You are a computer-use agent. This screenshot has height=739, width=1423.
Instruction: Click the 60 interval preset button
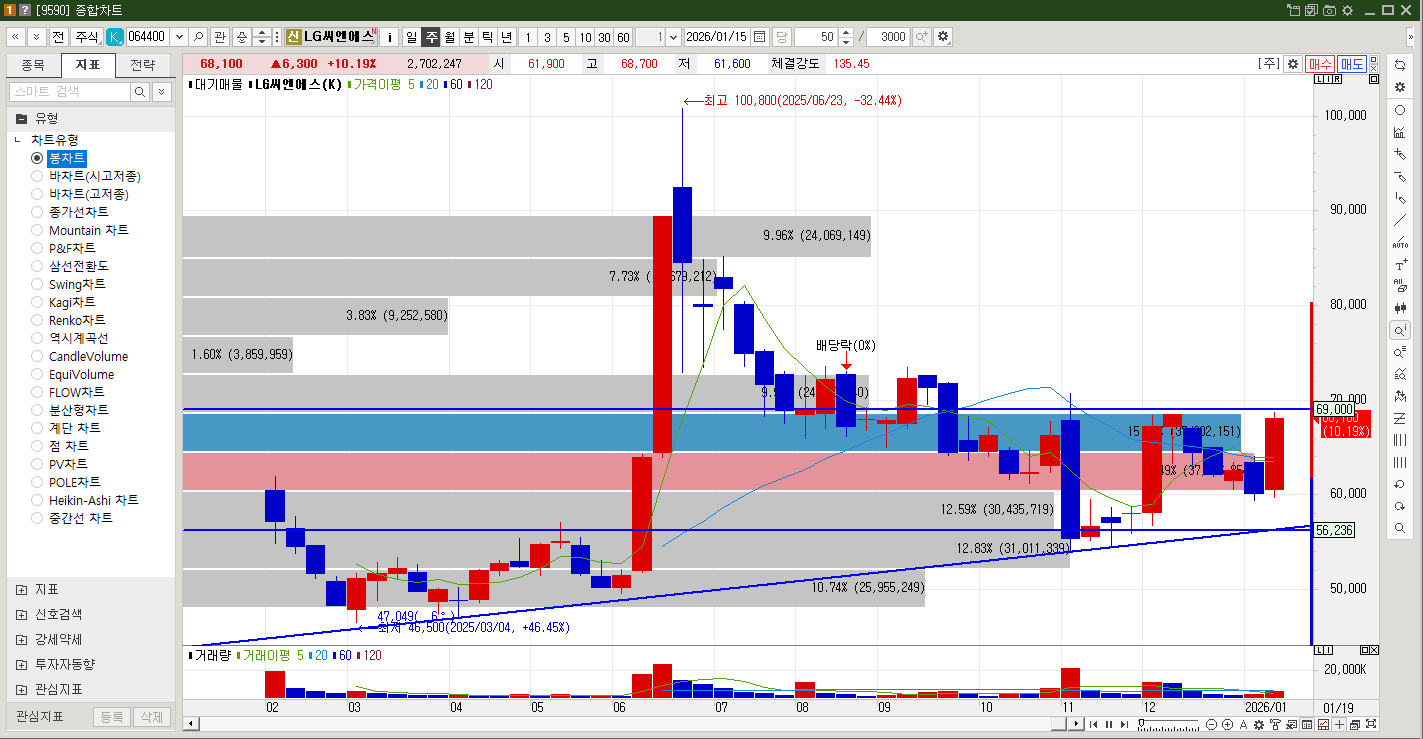[x=623, y=37]
